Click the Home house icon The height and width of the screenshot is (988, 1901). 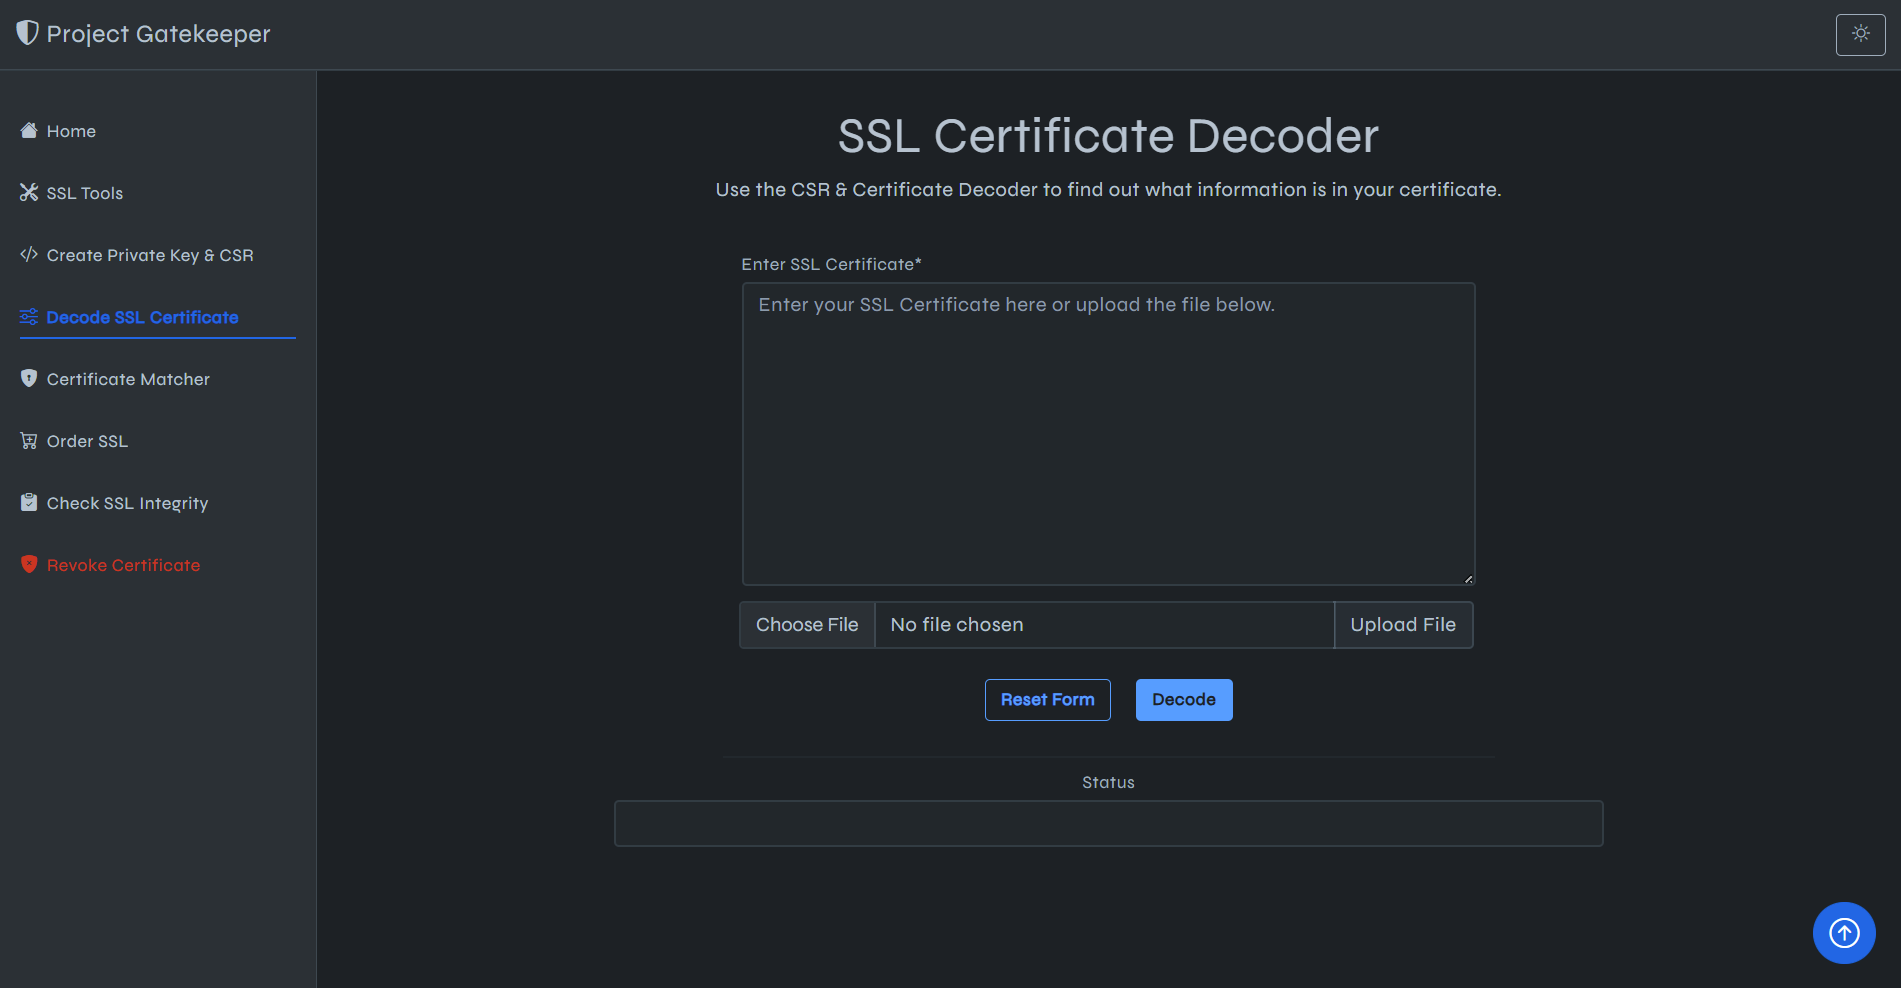29,130
